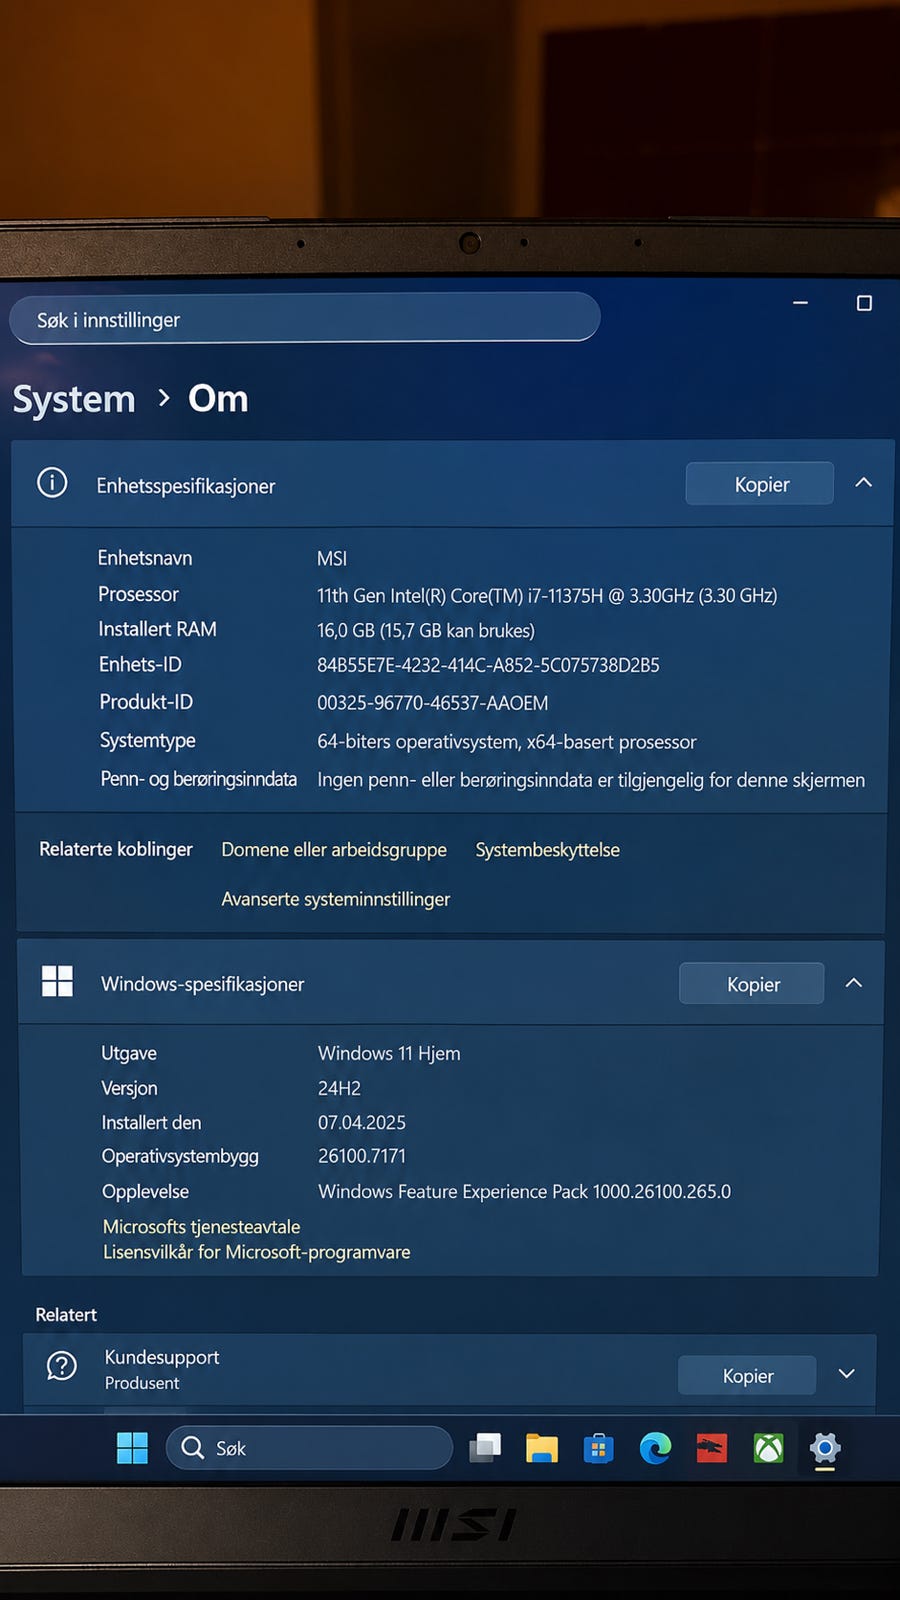Select the Settings gear taskbar icon
Image resolution: width=900 pixels, height=1600 pixels.
(825, 1448)
